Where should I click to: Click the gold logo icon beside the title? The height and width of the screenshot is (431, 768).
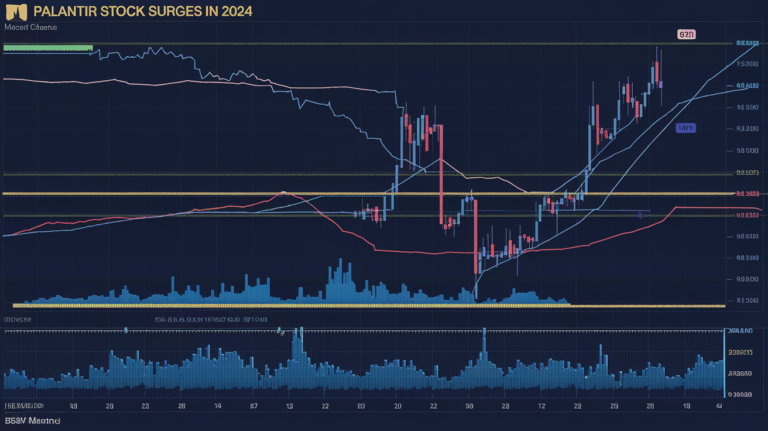tap(16, 12)
